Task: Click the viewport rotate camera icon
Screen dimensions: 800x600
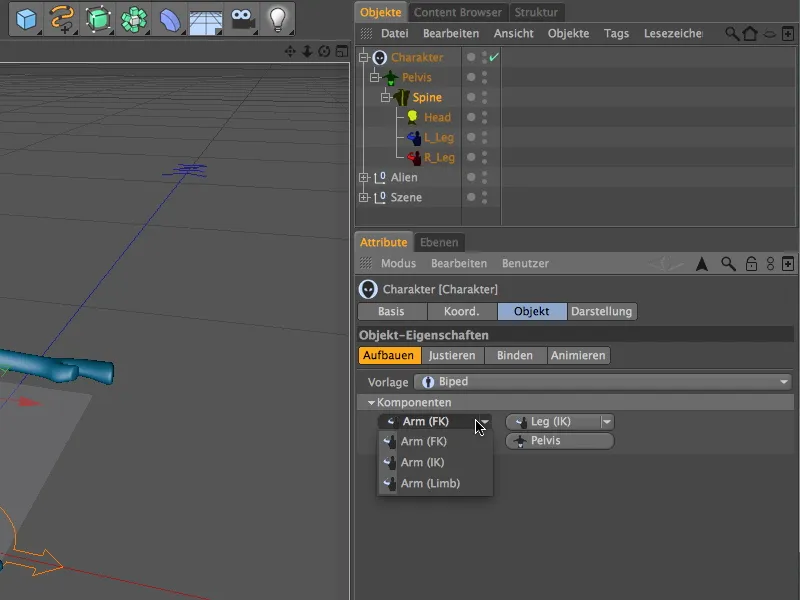Action: click(324, 51)
